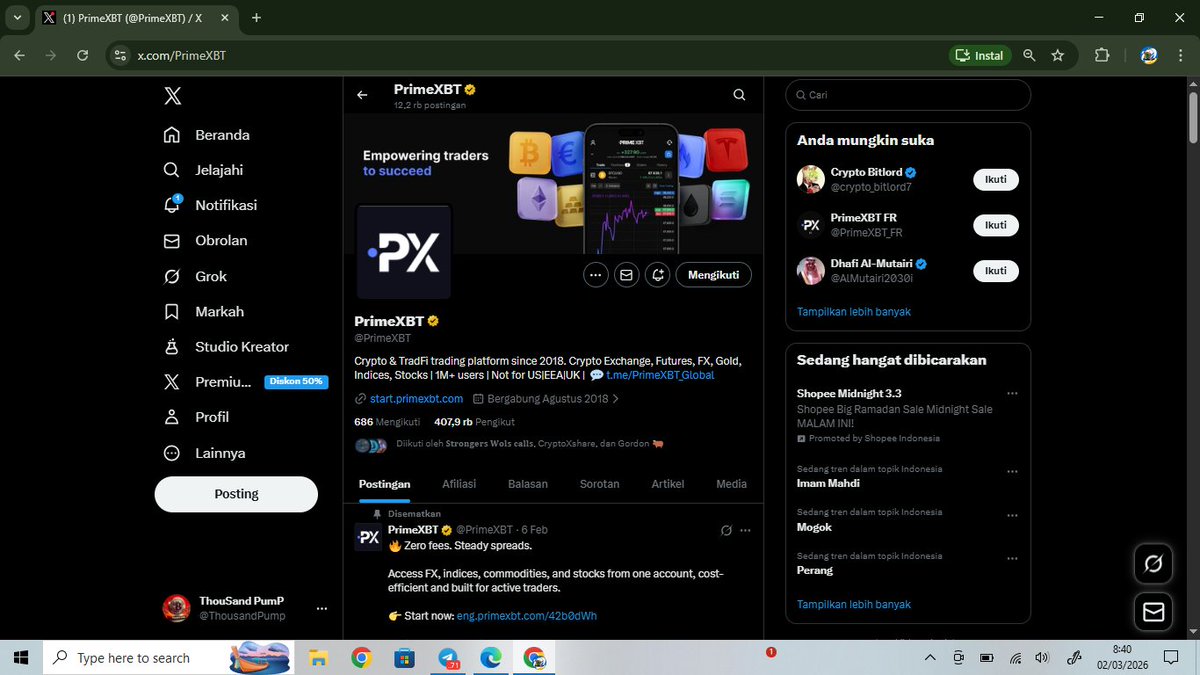Open Markah bookmarks

coord(204,312)
